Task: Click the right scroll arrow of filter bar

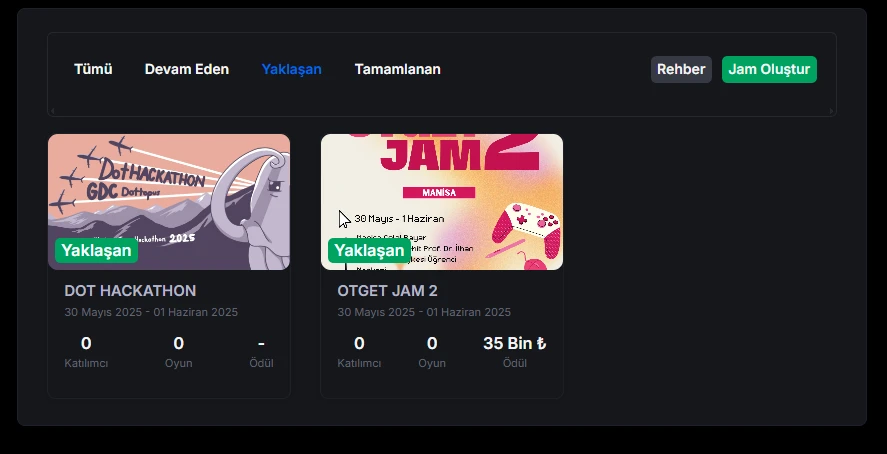Action: pos(832,111)
